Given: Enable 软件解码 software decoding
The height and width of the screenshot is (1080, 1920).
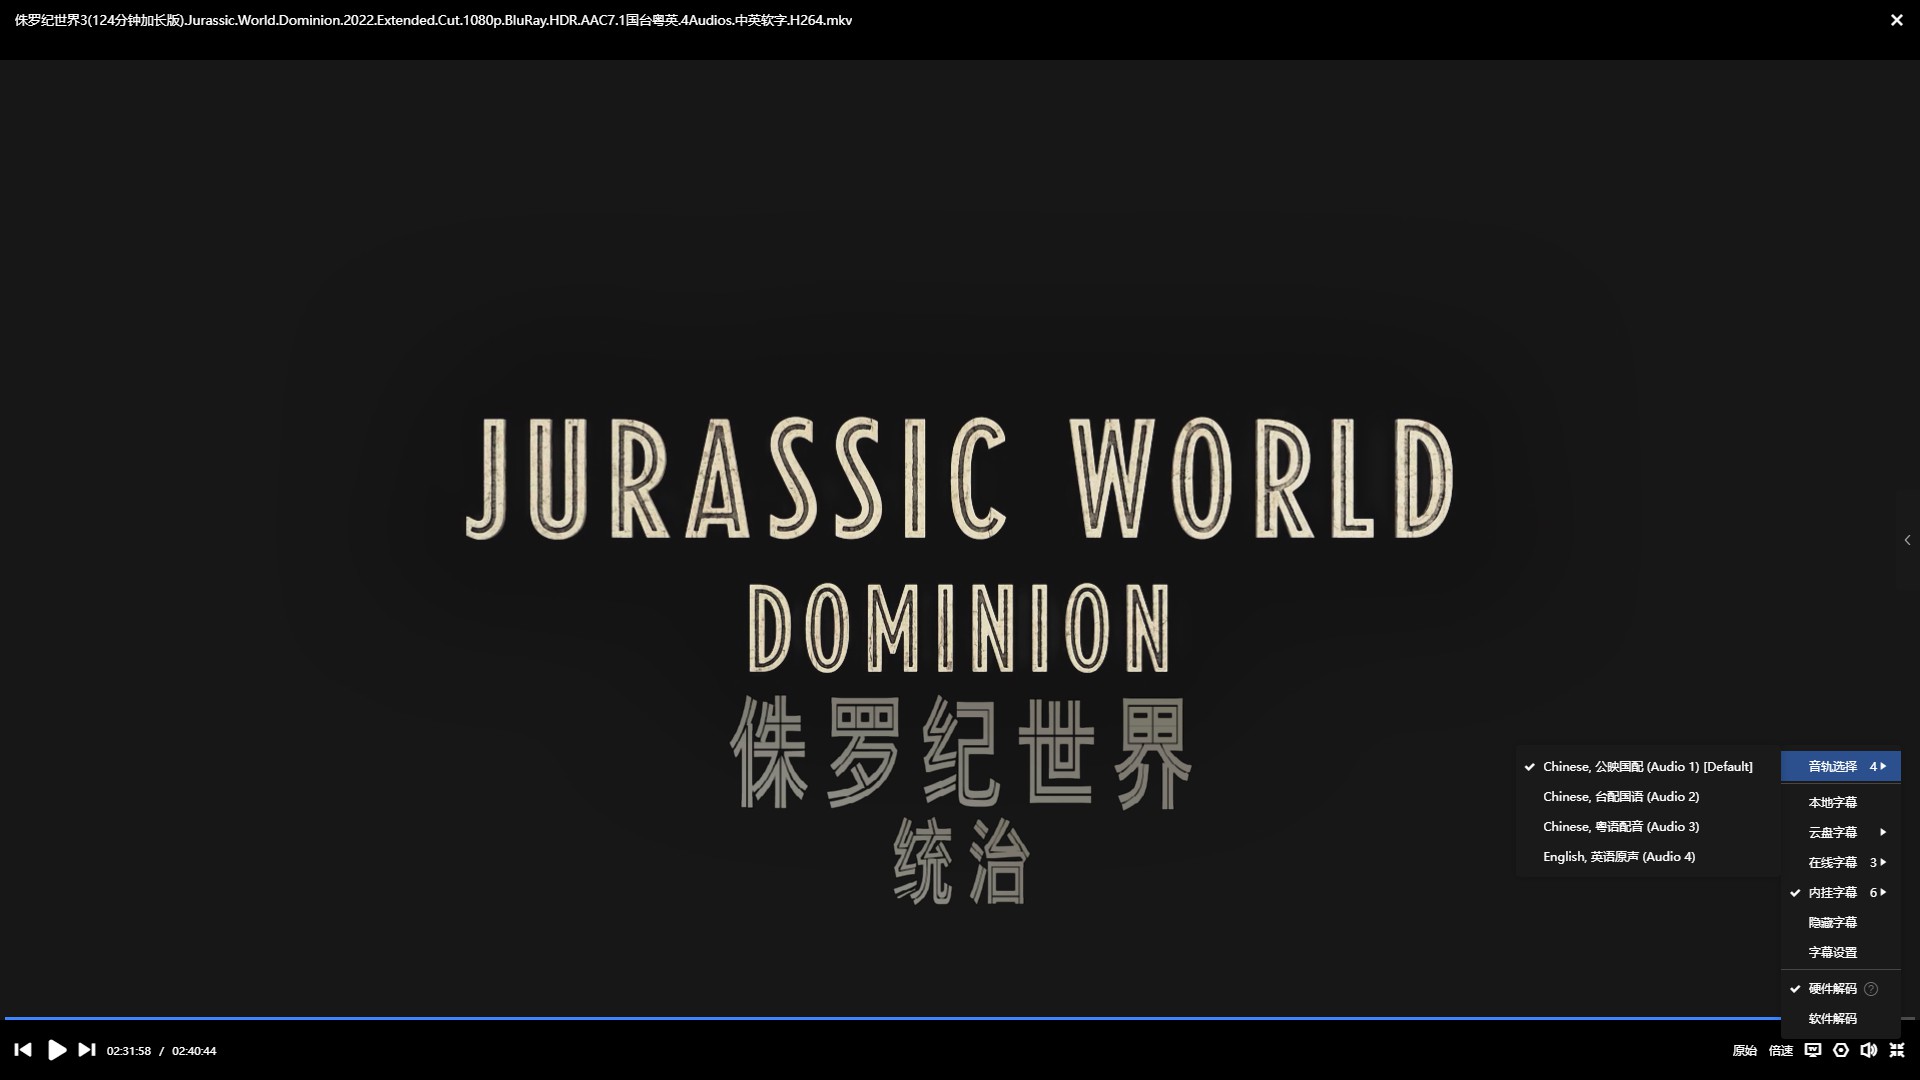Looking at the screenshot, I should (x=1832, y=1019).
